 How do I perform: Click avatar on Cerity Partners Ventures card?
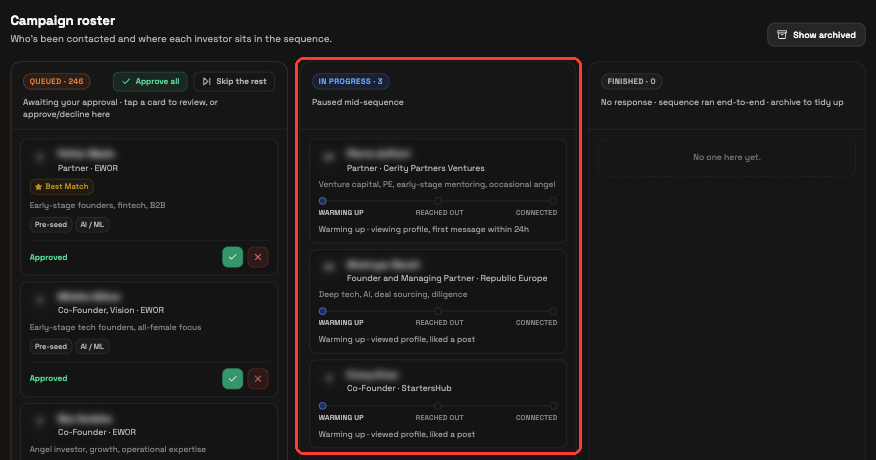click(x=330, y=157)
